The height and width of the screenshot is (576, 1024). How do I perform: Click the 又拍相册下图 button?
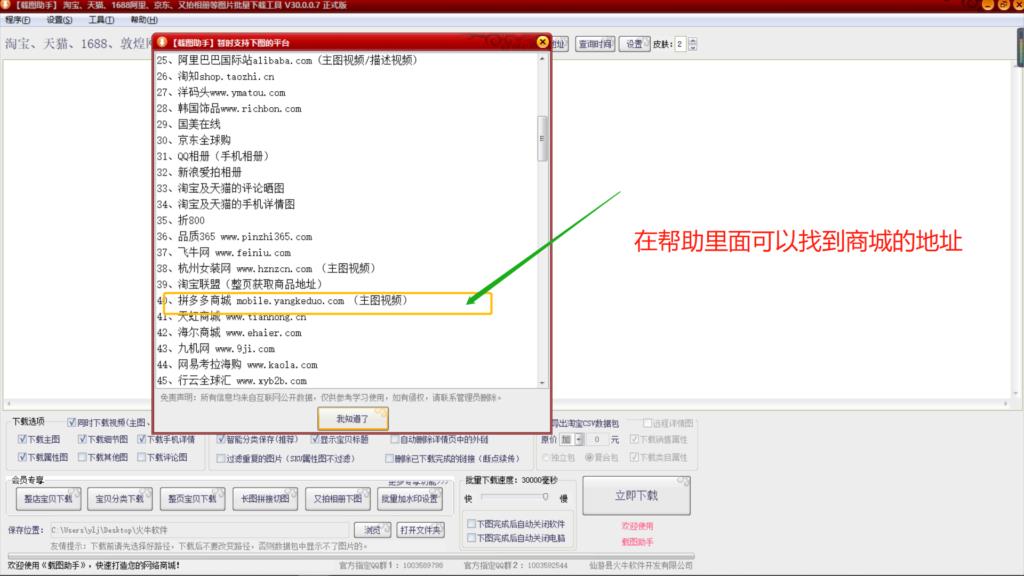337,499
